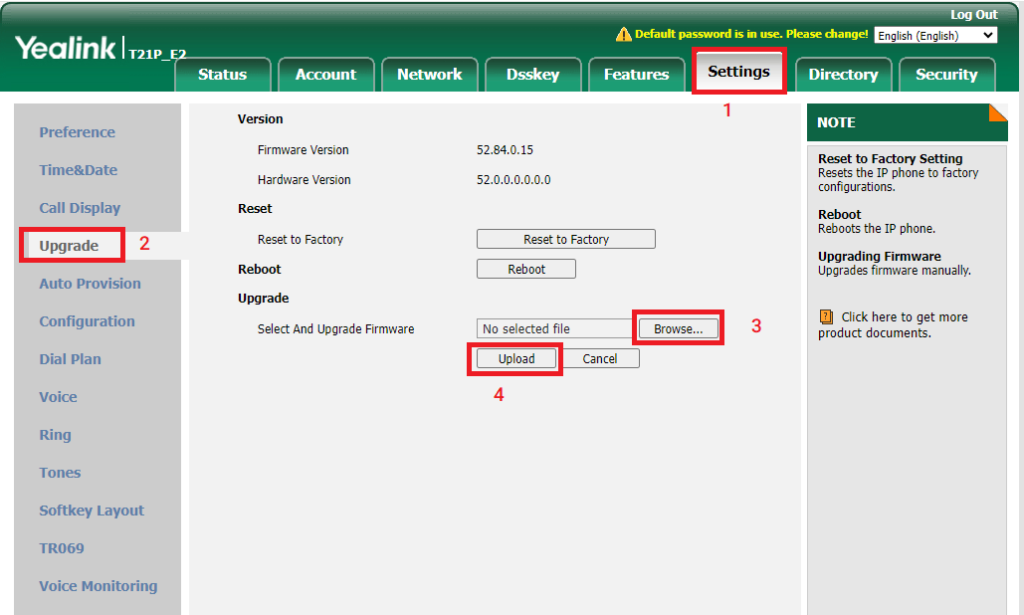Screen dimensions: 1024x615
Task: Open the Security tab
Action: [946, 75]
